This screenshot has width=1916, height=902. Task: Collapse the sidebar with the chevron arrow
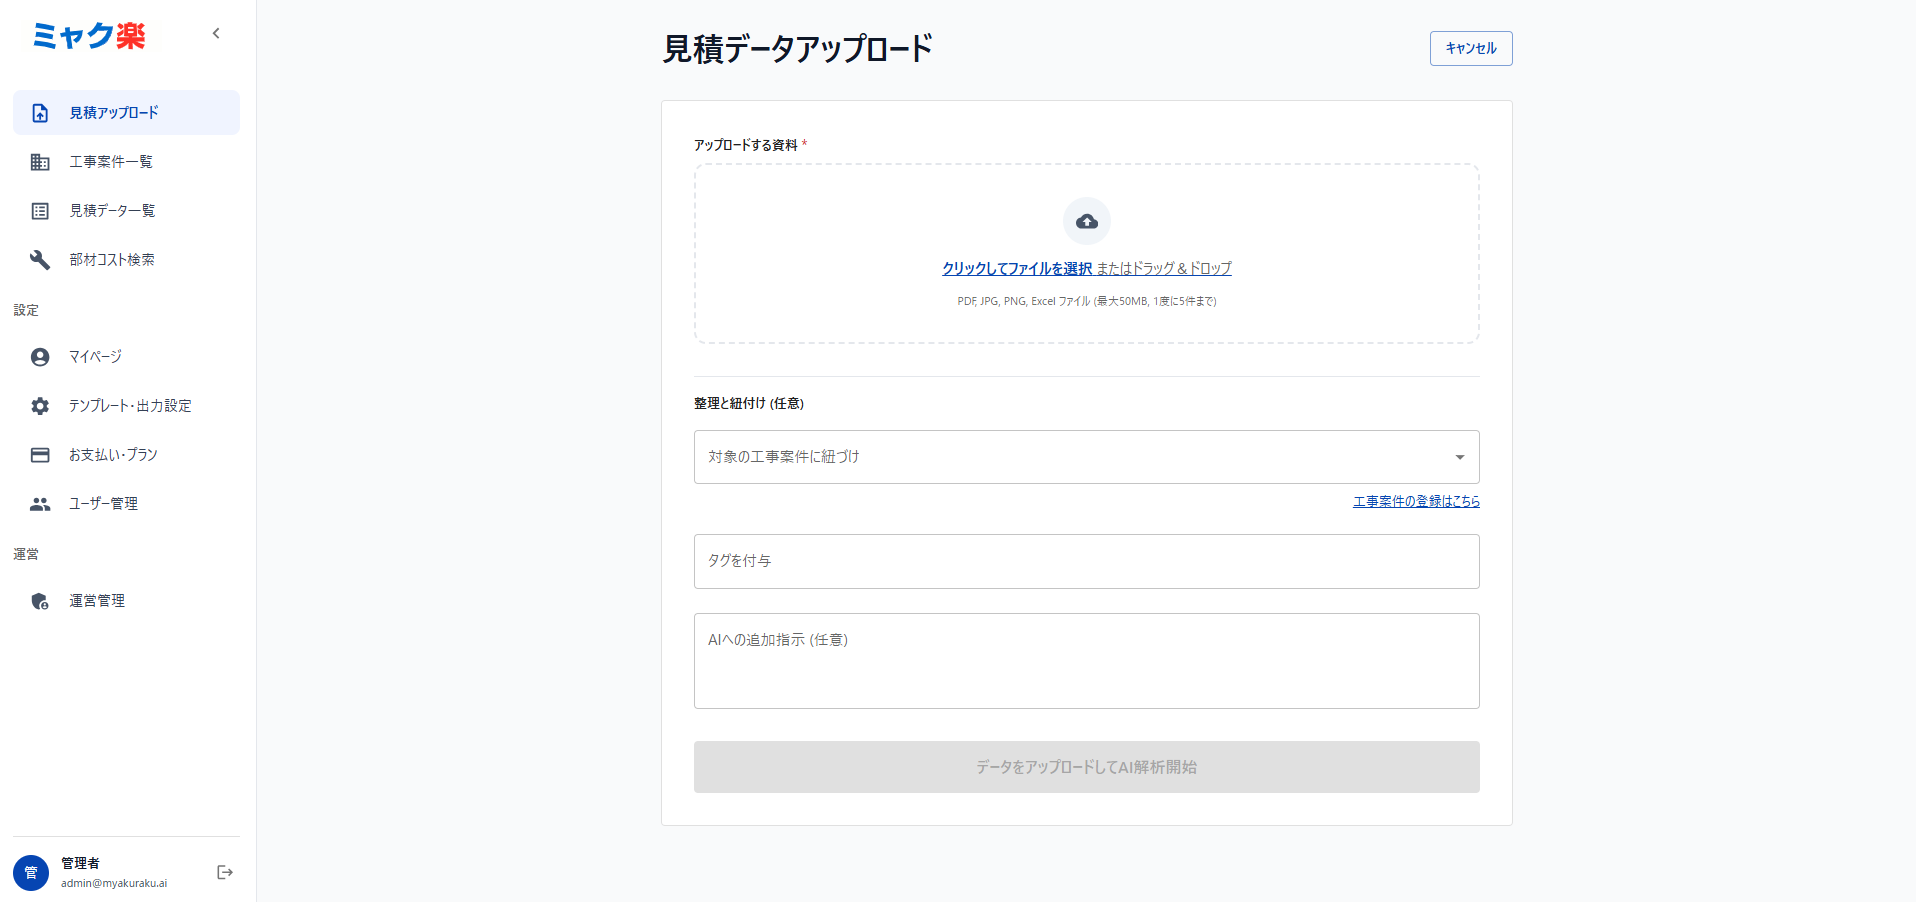(x=216, y=34)
